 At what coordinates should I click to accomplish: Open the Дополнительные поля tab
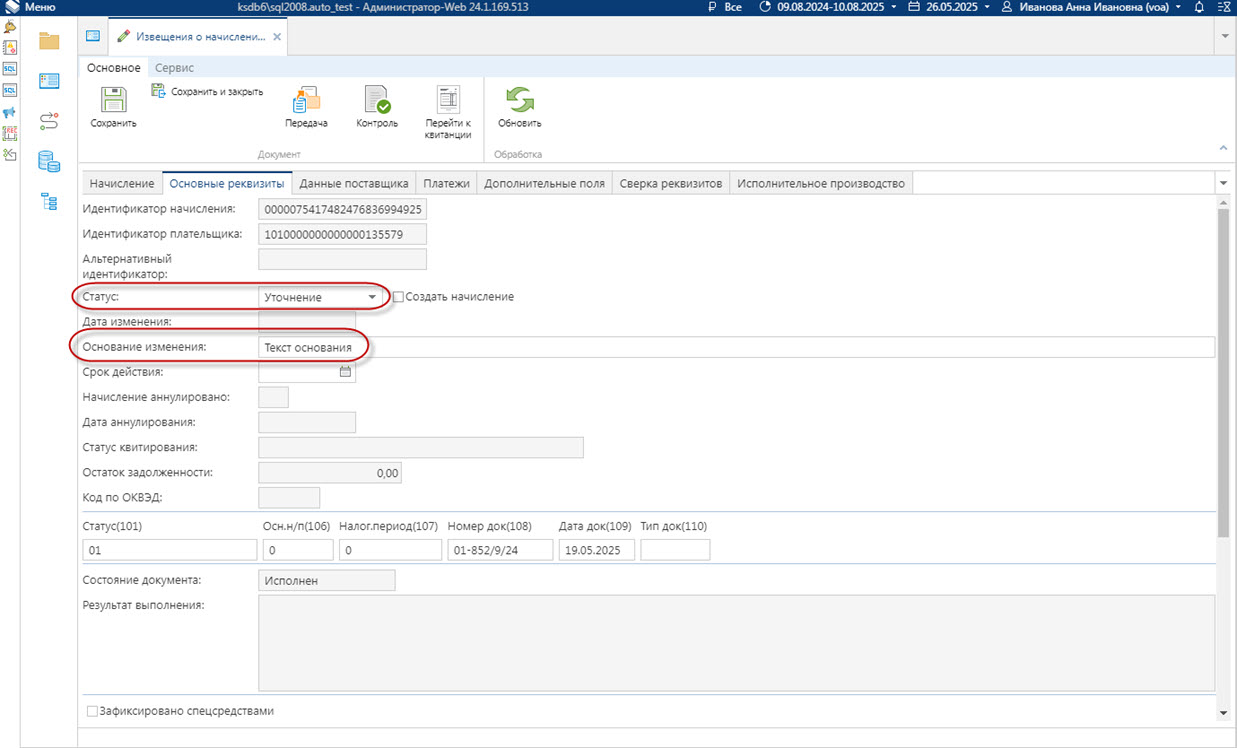tap(544, 184)
